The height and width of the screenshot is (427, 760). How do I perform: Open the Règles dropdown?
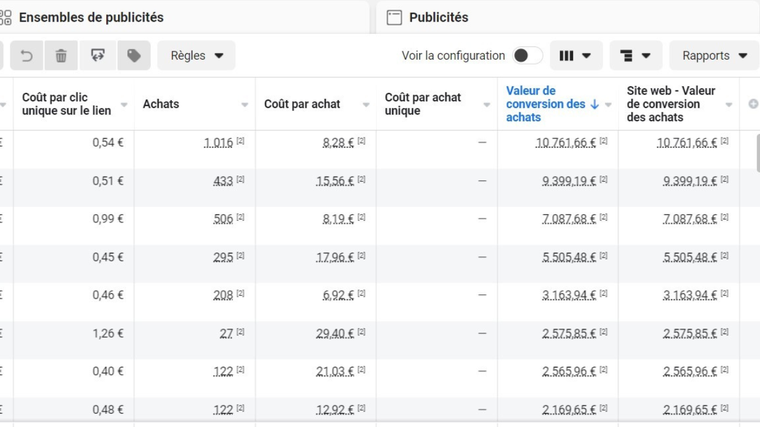tap(196, 56)
